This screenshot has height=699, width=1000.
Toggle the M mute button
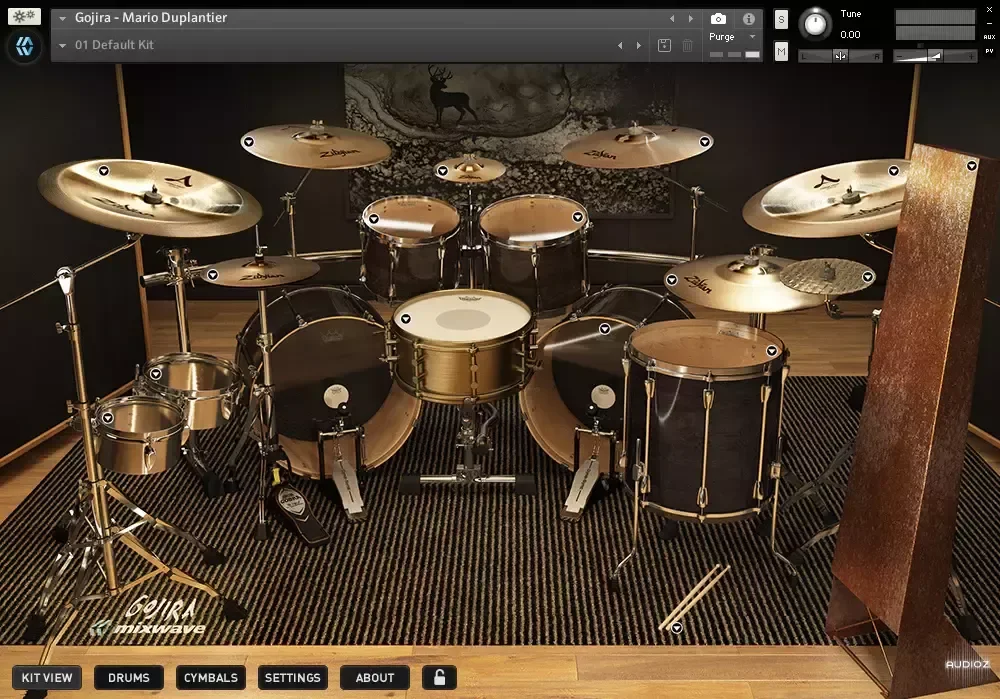781,51
